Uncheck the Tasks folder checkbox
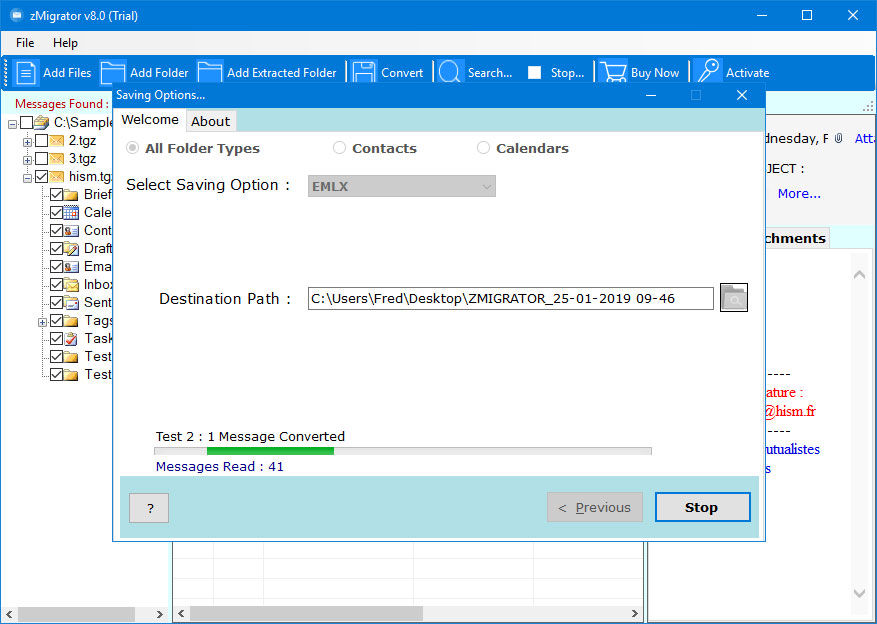The image size is (877, 624). click(56, 338)
